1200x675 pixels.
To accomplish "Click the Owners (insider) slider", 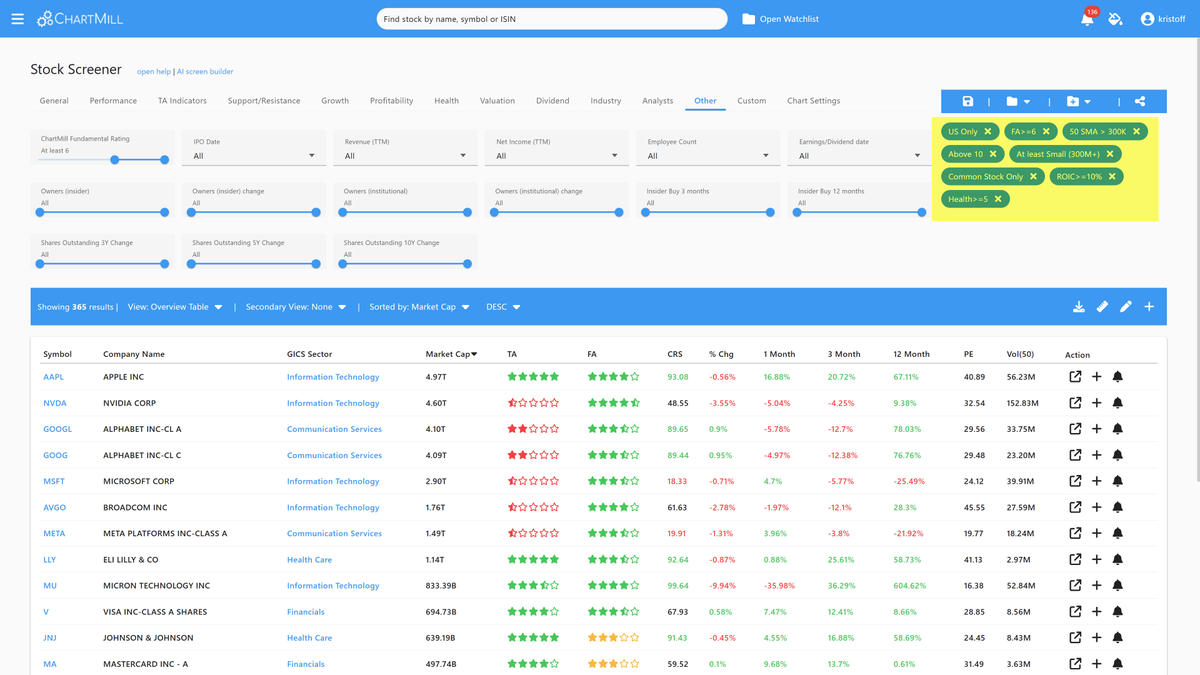I will pos(102,212).
